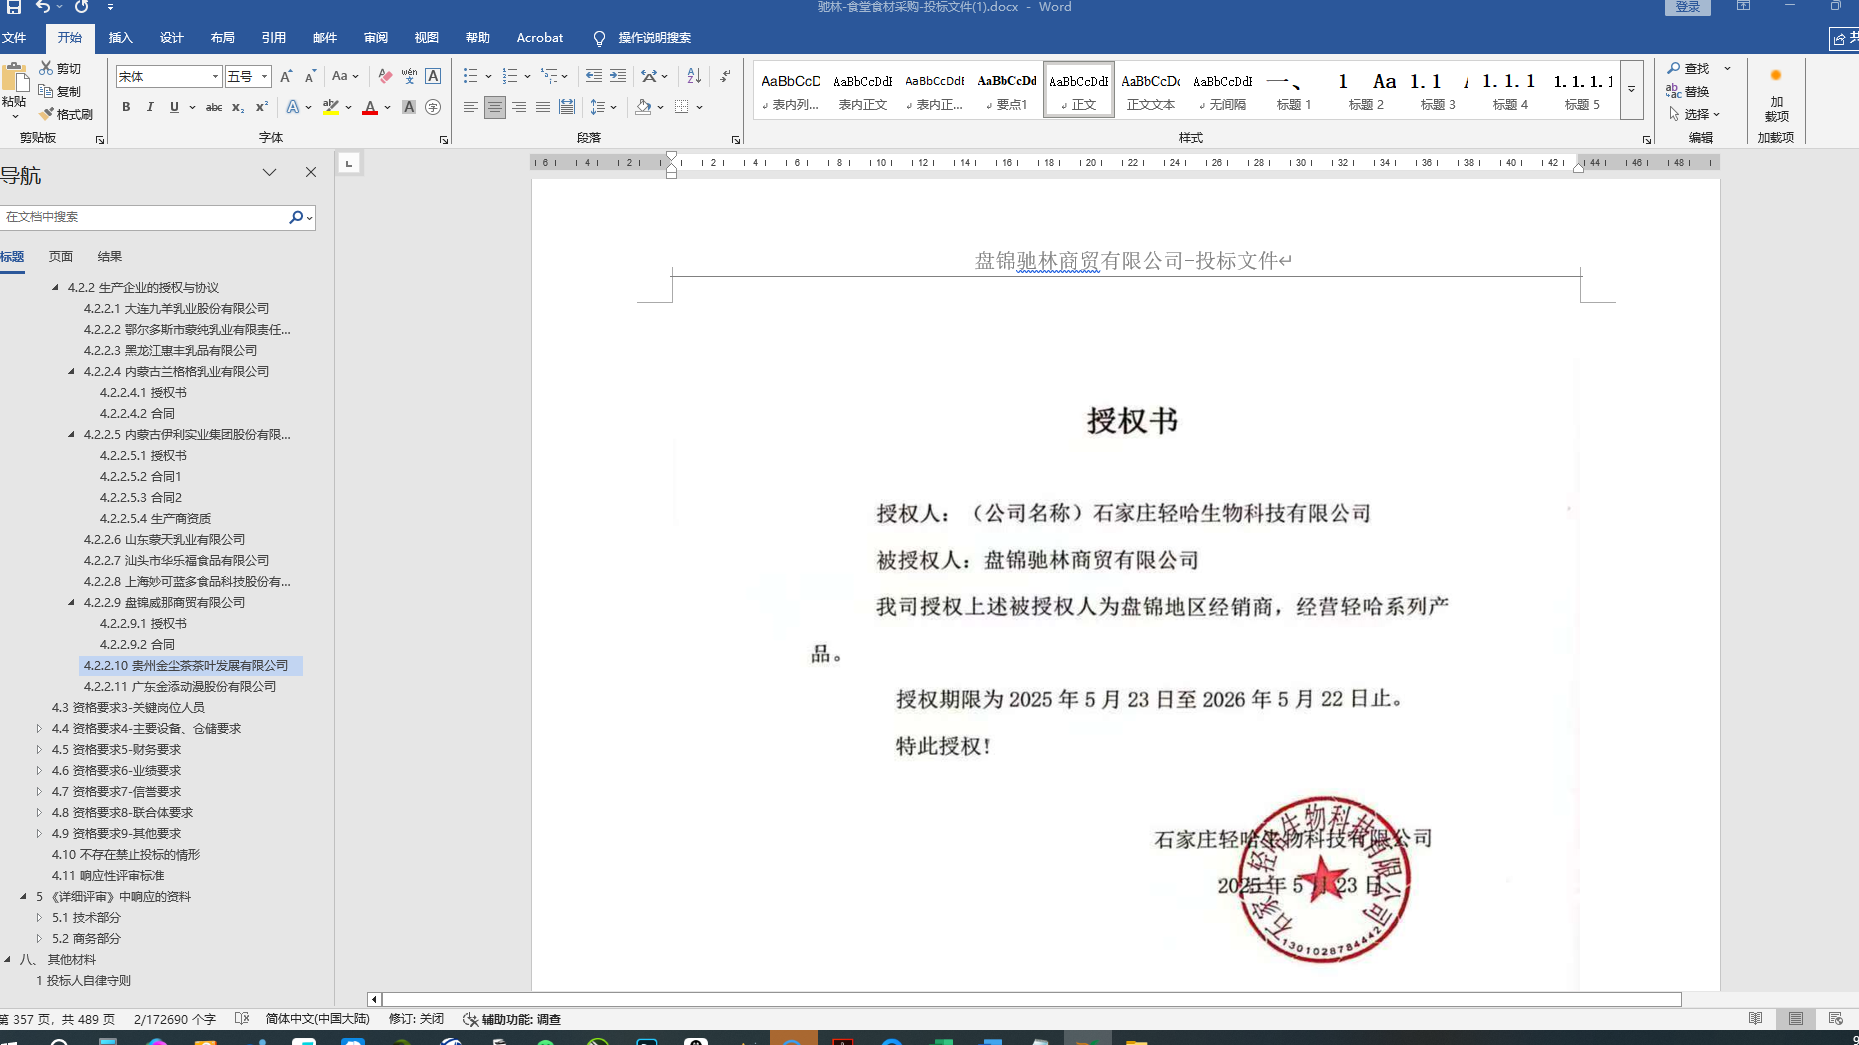Save document with the floppy disk icon
1859x1045 pixels.
[14, 7]
